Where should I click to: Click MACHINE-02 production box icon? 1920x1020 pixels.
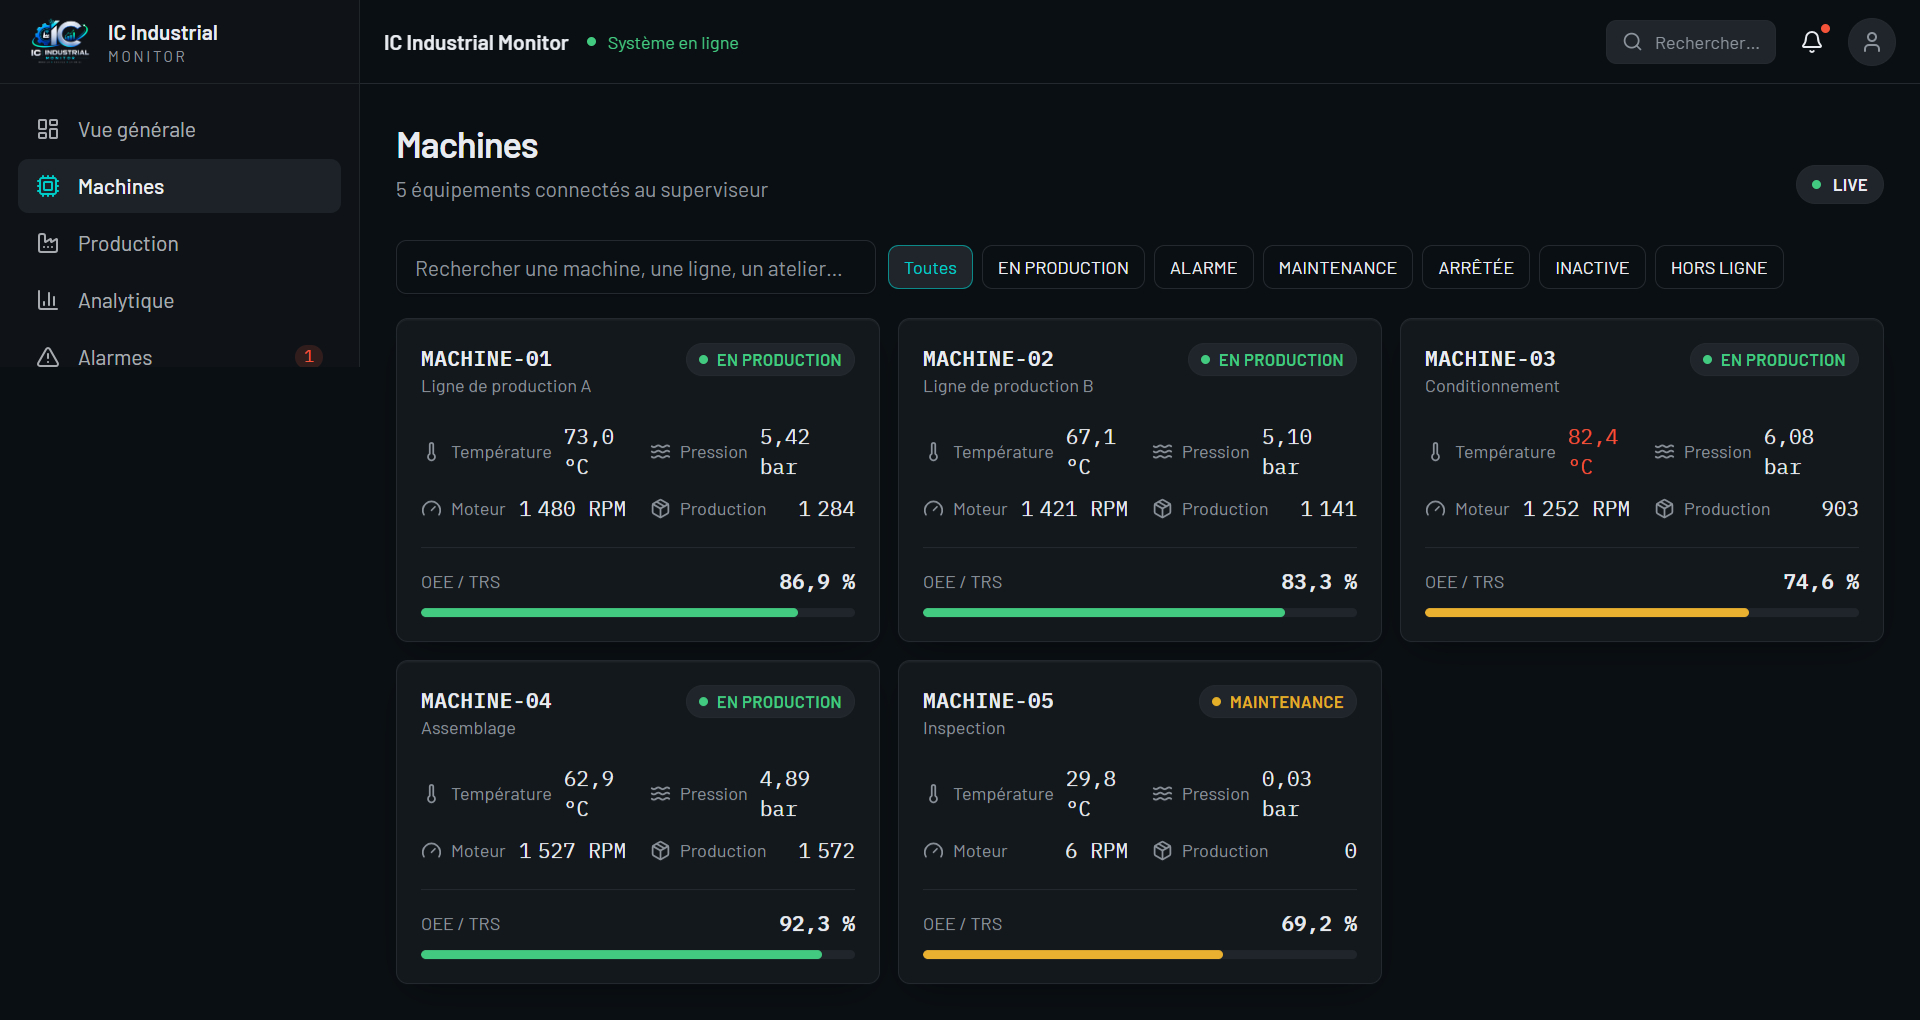pos(1162,509)
